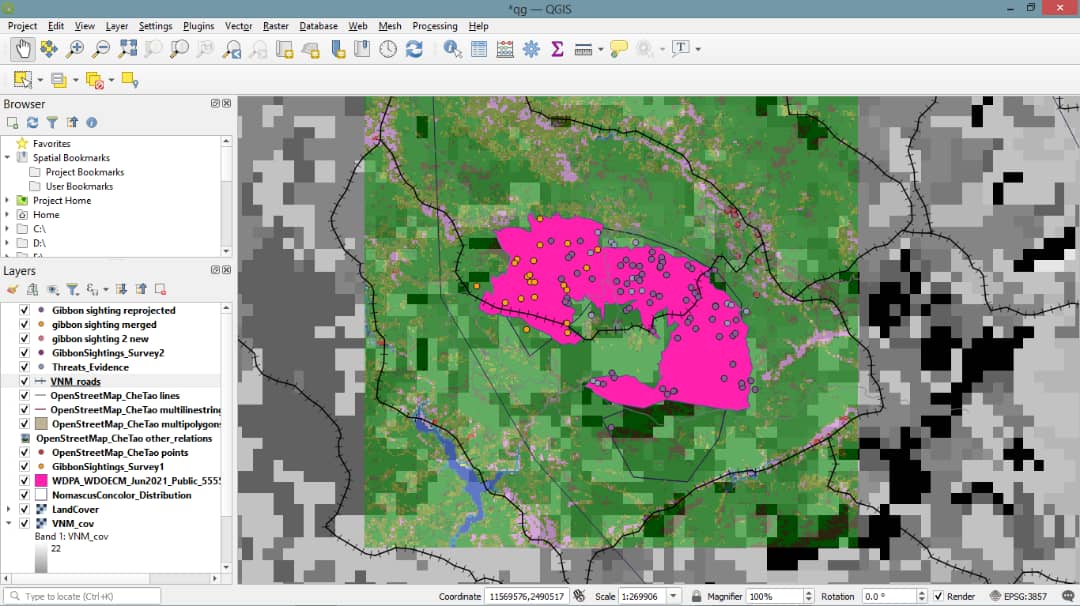
Task: Click the Zoom Full extent icon
Action: (x=127, y=49)
